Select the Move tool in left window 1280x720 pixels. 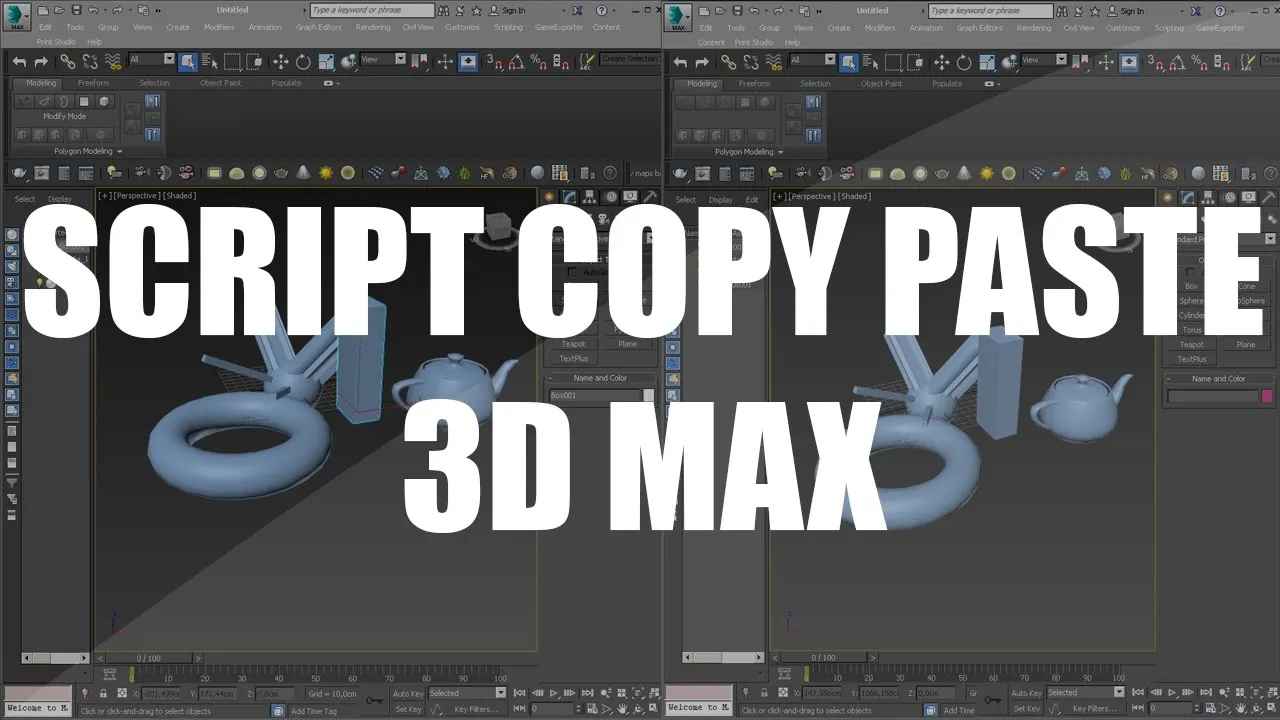point(281,62)
